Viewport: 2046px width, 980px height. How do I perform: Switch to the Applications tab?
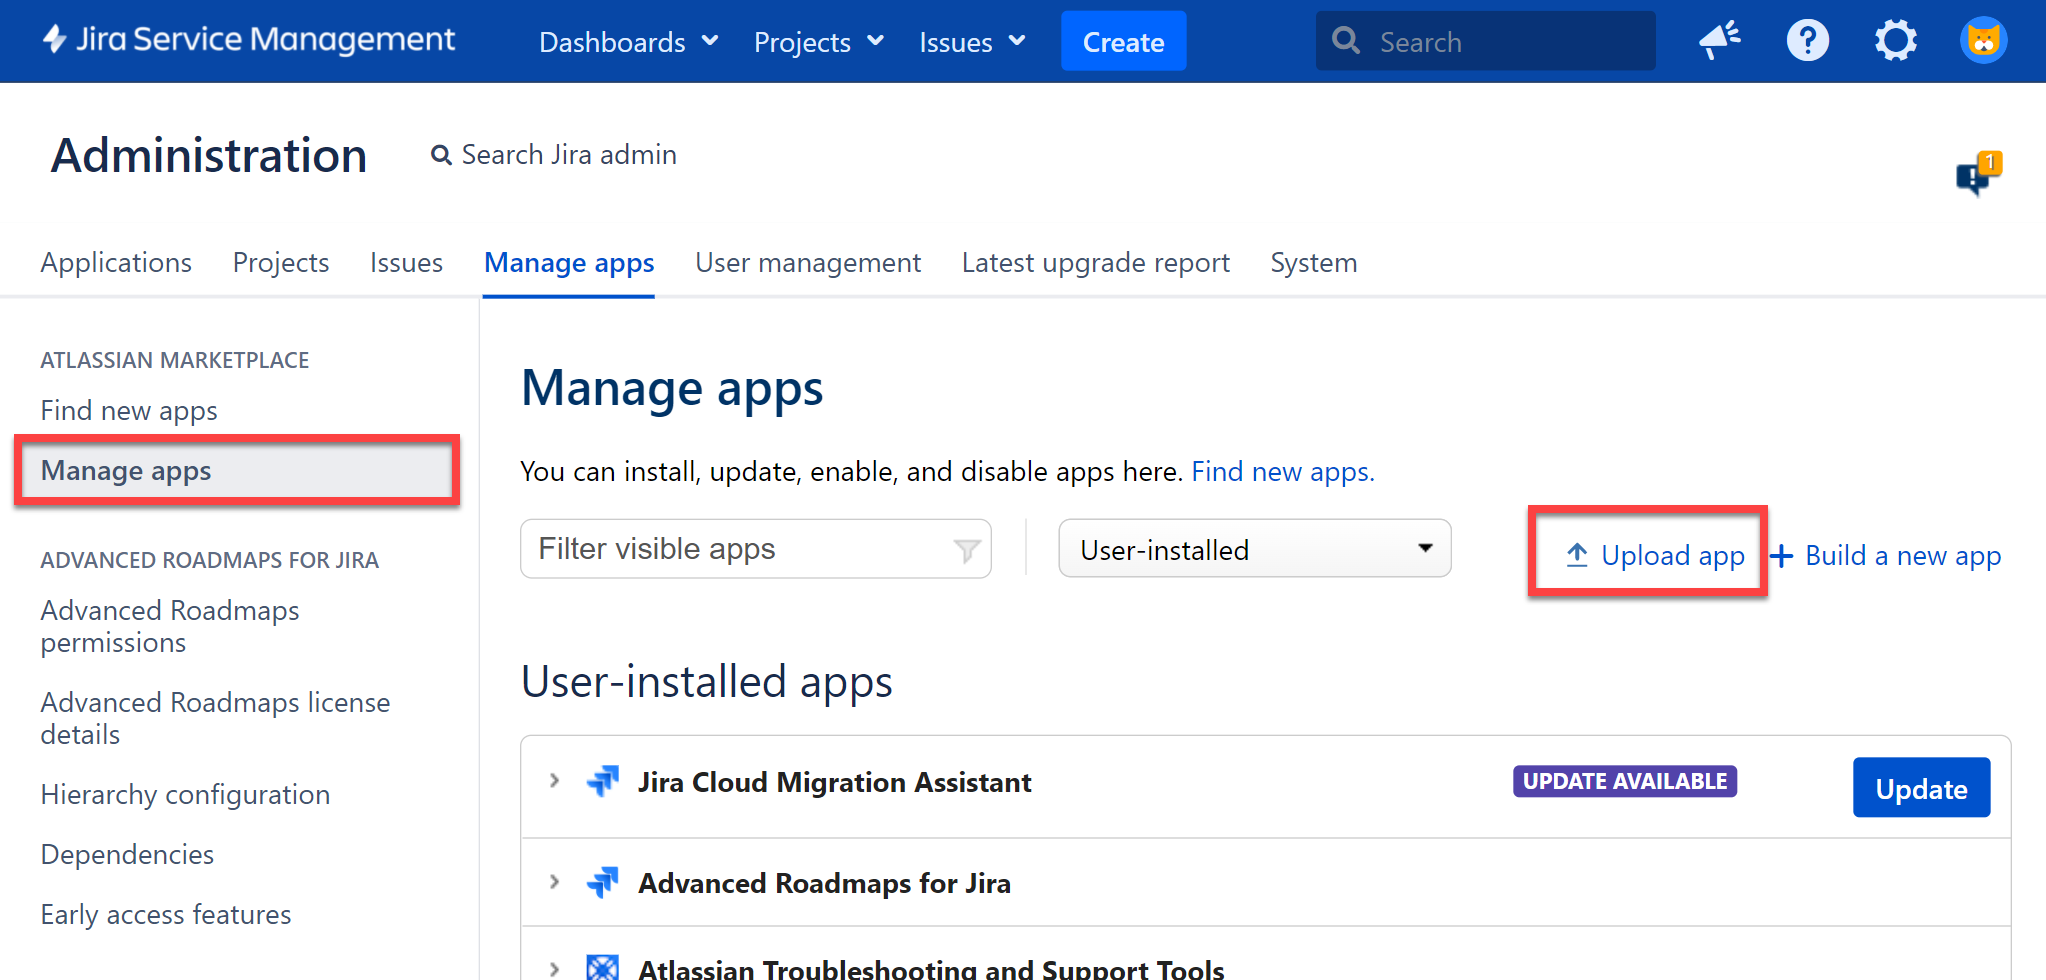coord(116,262)
